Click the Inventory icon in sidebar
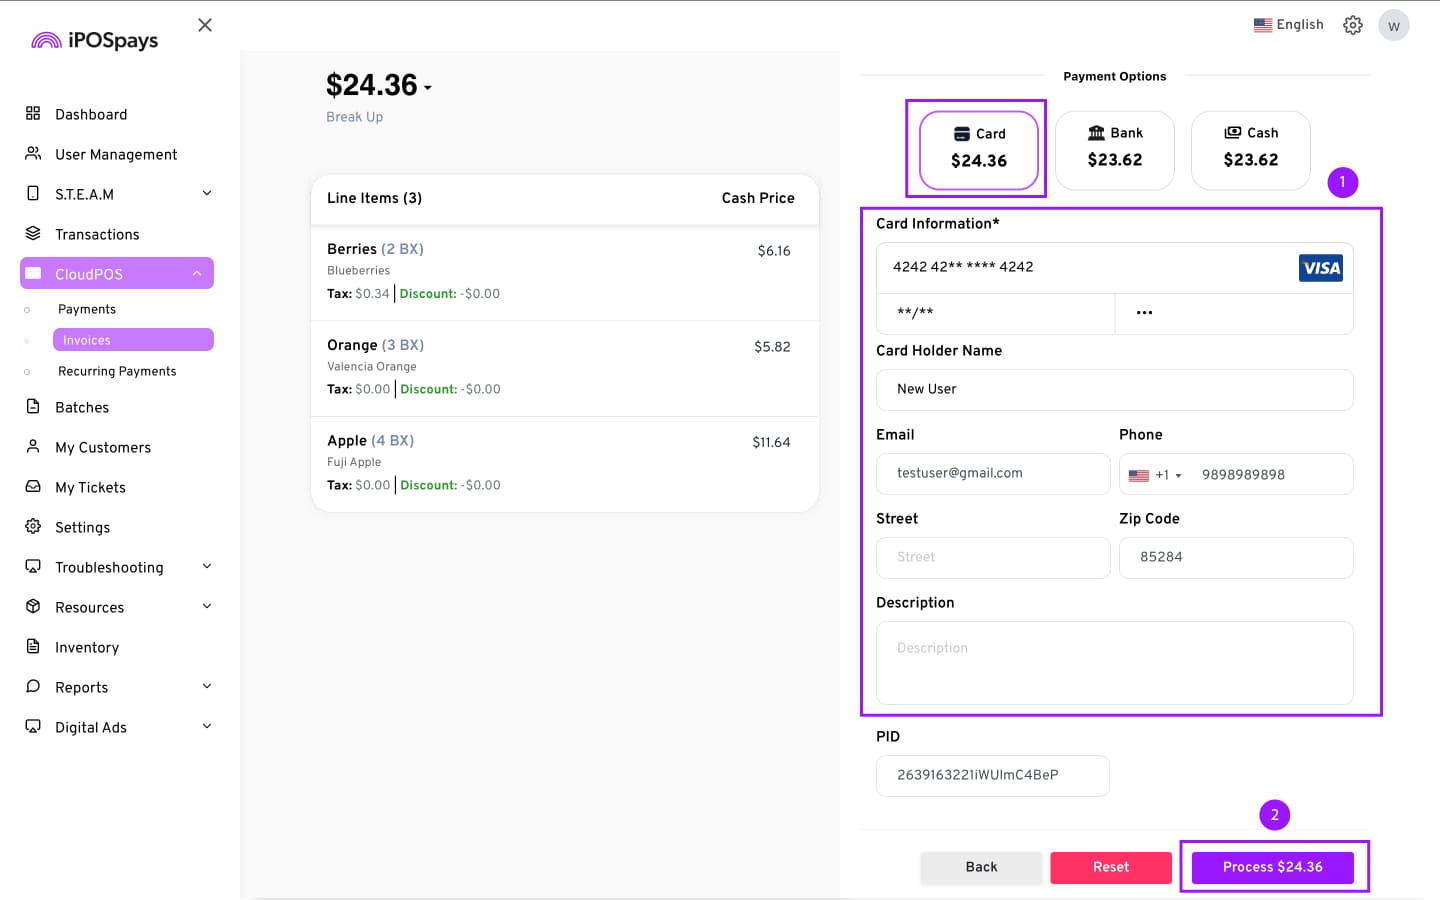1441x900 pixels. [x=33, y=647]
